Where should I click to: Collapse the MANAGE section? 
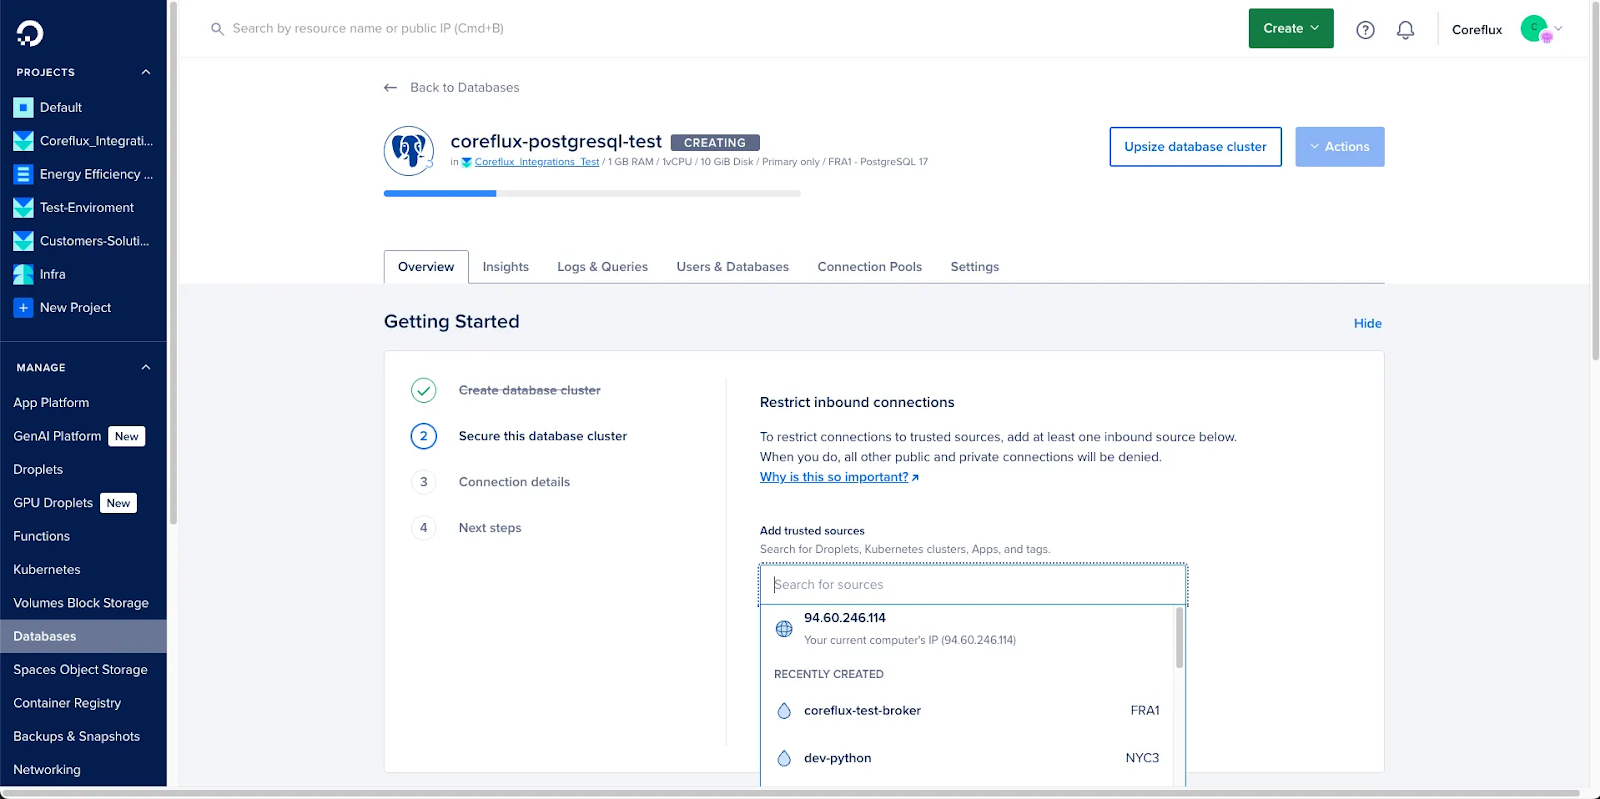pos(146,367)
